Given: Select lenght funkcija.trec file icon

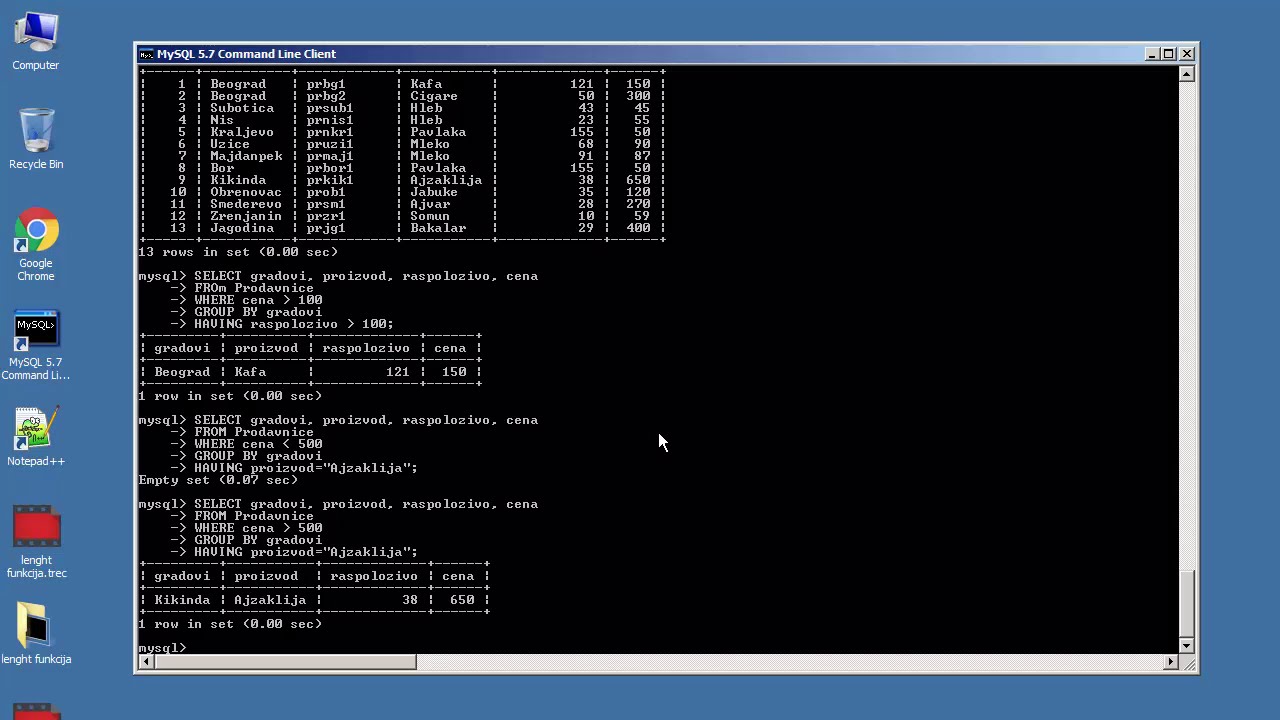Looking at the screenshot, I should (x=36, y=541).
